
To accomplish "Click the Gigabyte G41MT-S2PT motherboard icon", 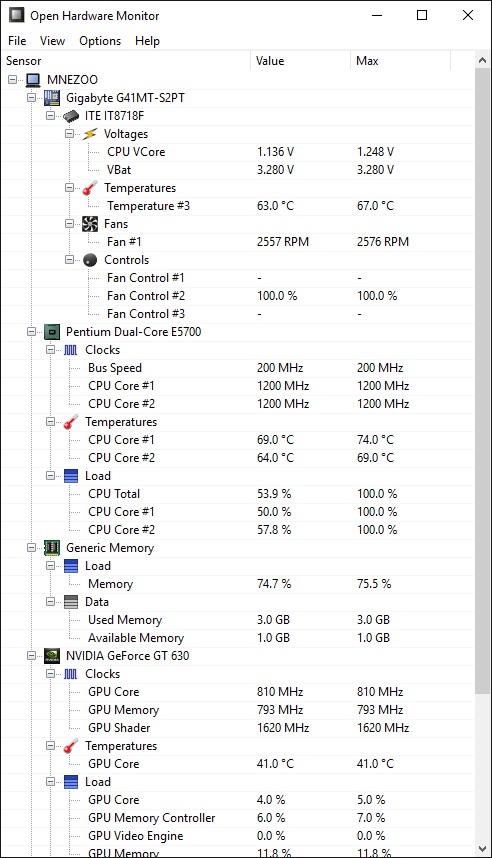I will pos(51,98).
